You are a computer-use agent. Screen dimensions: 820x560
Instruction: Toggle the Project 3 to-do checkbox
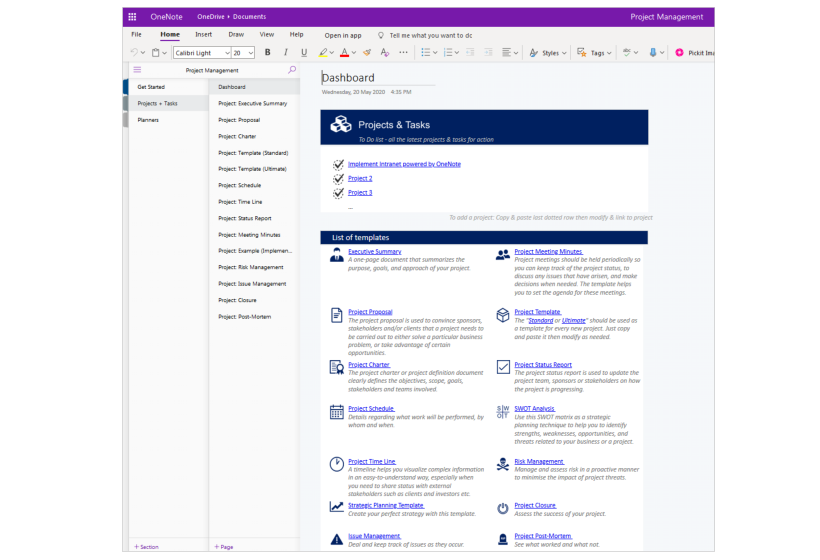(x=338, y=193)
